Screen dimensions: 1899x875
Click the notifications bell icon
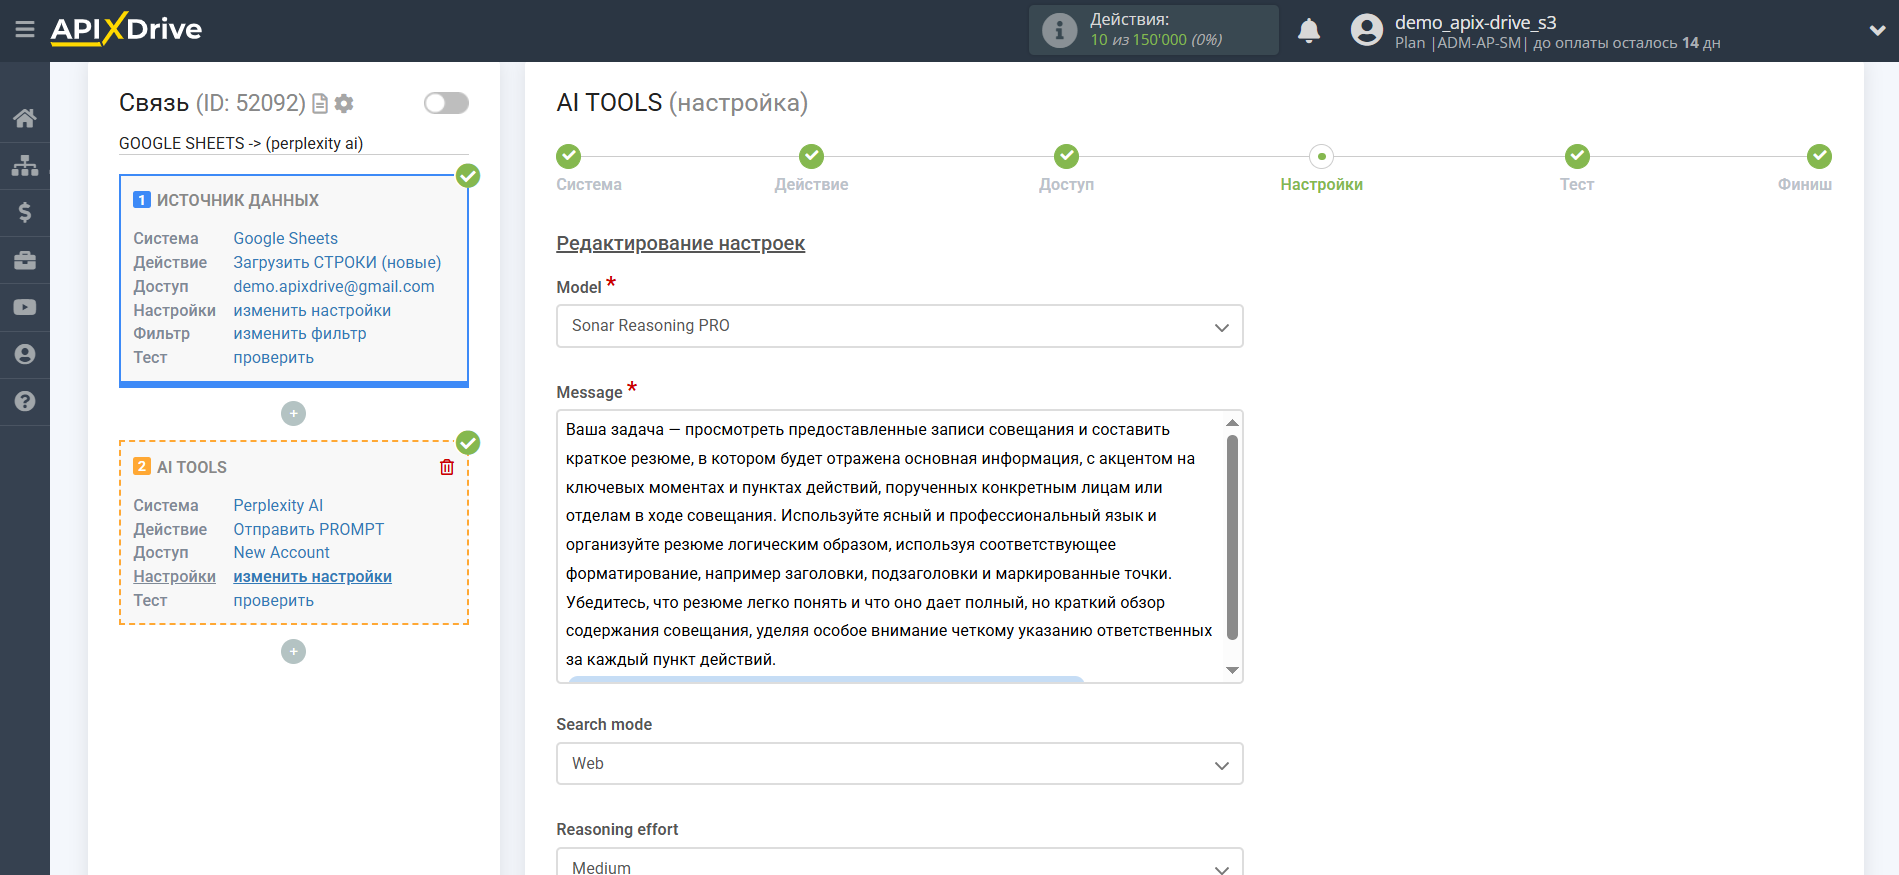1308,31
